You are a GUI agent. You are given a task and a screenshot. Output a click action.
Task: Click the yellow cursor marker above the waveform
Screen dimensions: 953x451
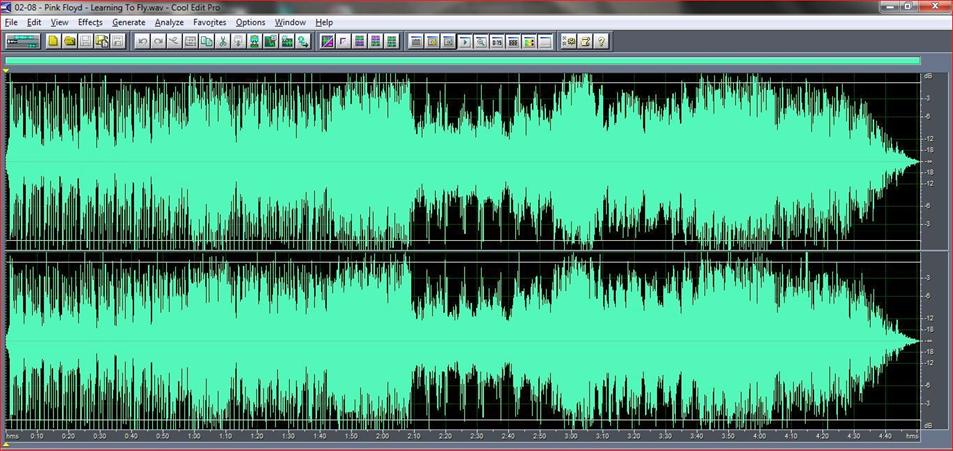tap(7, 71)
